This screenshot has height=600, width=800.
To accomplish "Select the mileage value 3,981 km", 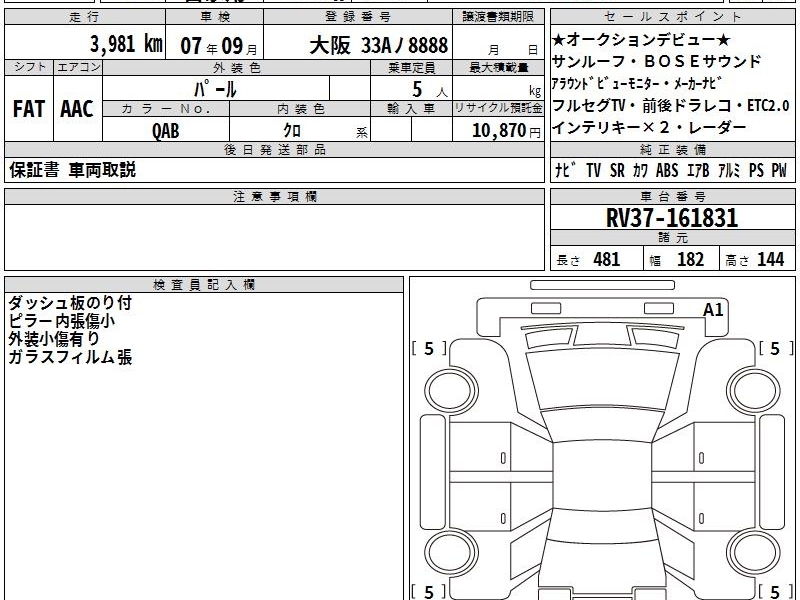I will pyautogui.click(x=126, y=44).
